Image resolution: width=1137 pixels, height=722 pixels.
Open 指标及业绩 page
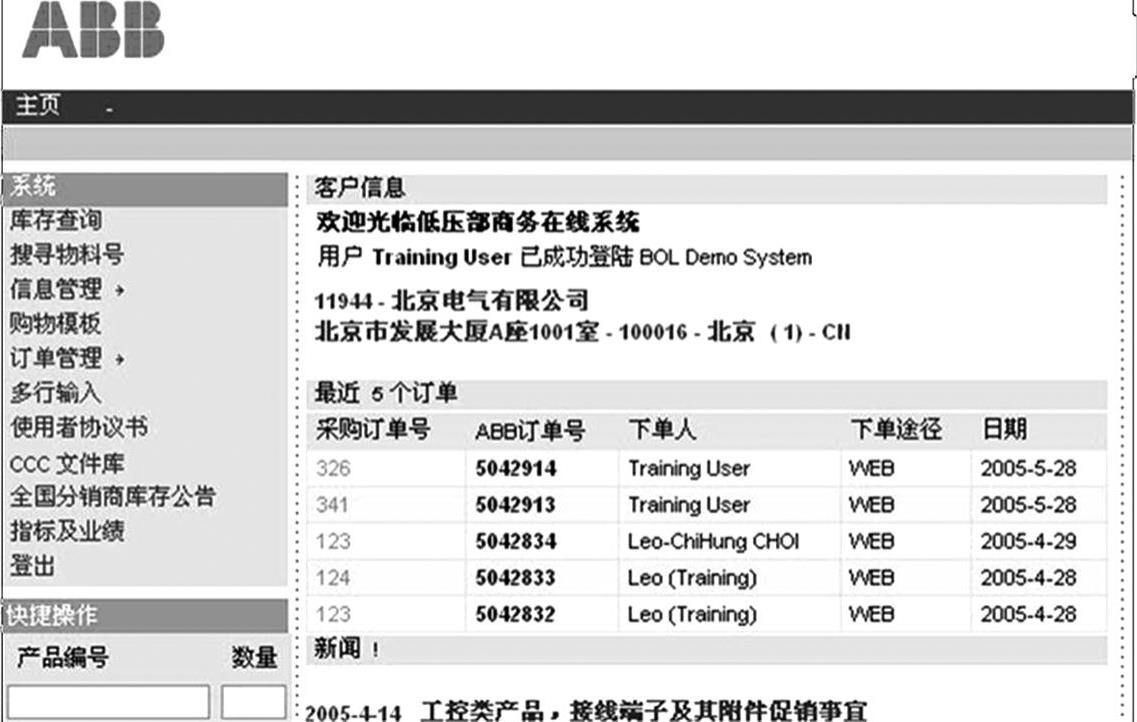coord(67,531)
